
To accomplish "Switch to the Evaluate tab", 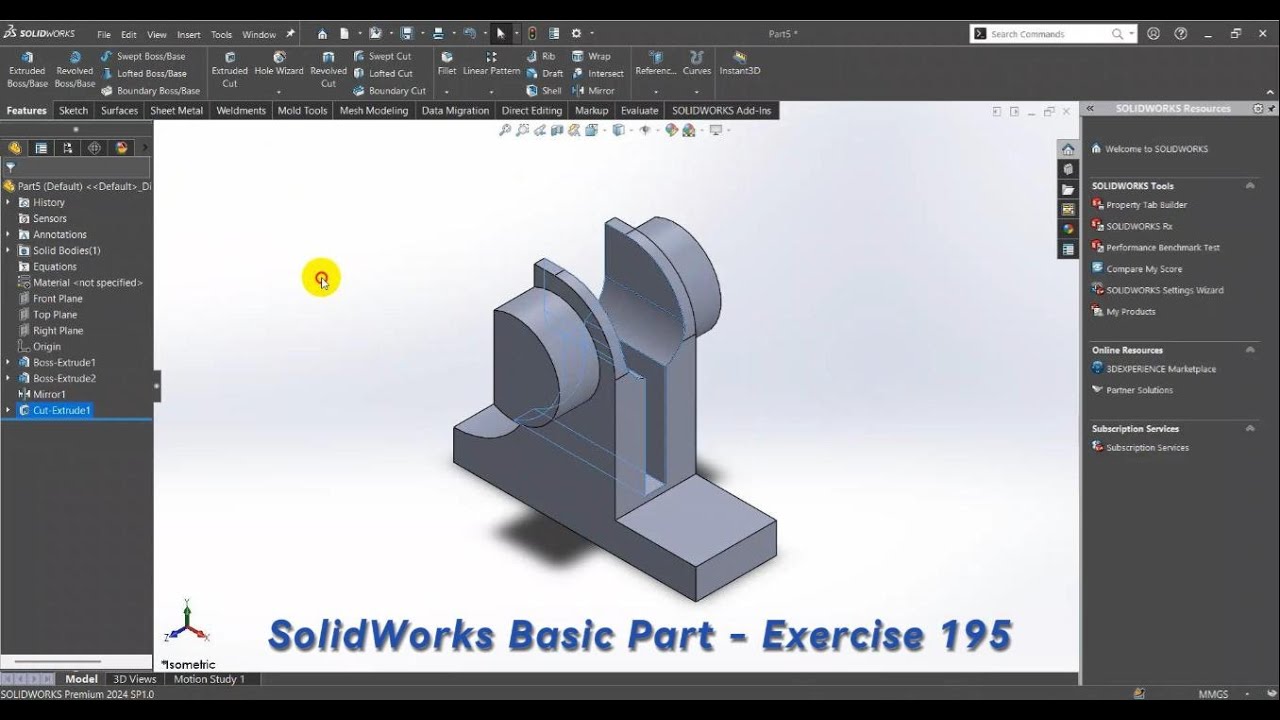I will (x=639, y=110).
